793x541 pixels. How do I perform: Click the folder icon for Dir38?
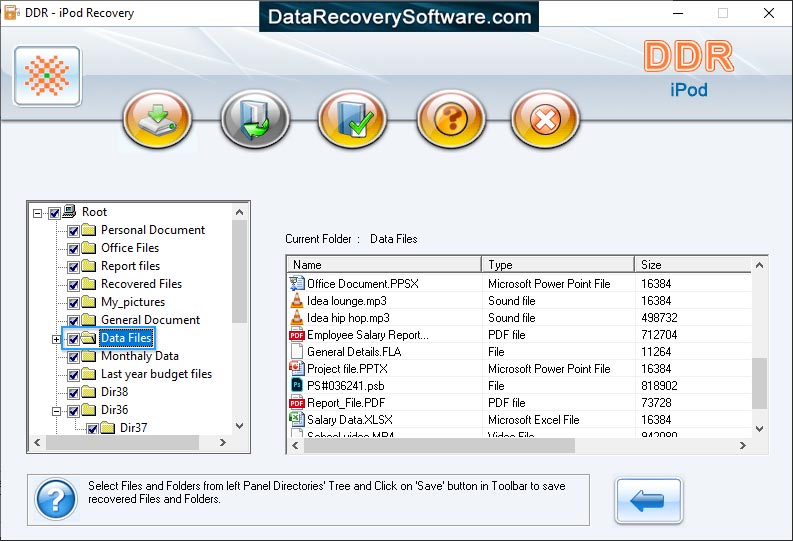point(89,392)
